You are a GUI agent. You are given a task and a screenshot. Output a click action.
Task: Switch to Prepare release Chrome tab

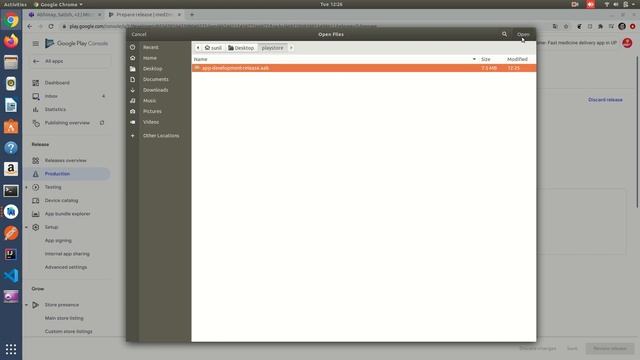144,15
